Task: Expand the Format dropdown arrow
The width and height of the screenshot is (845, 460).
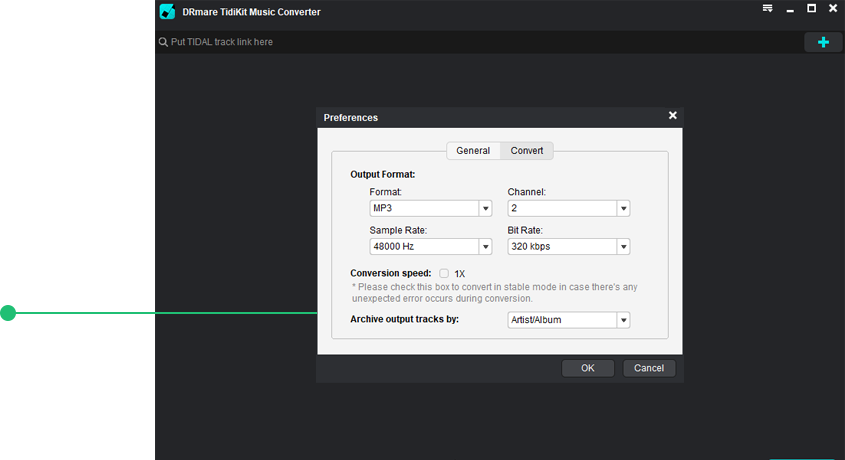Action: (486, 208)
